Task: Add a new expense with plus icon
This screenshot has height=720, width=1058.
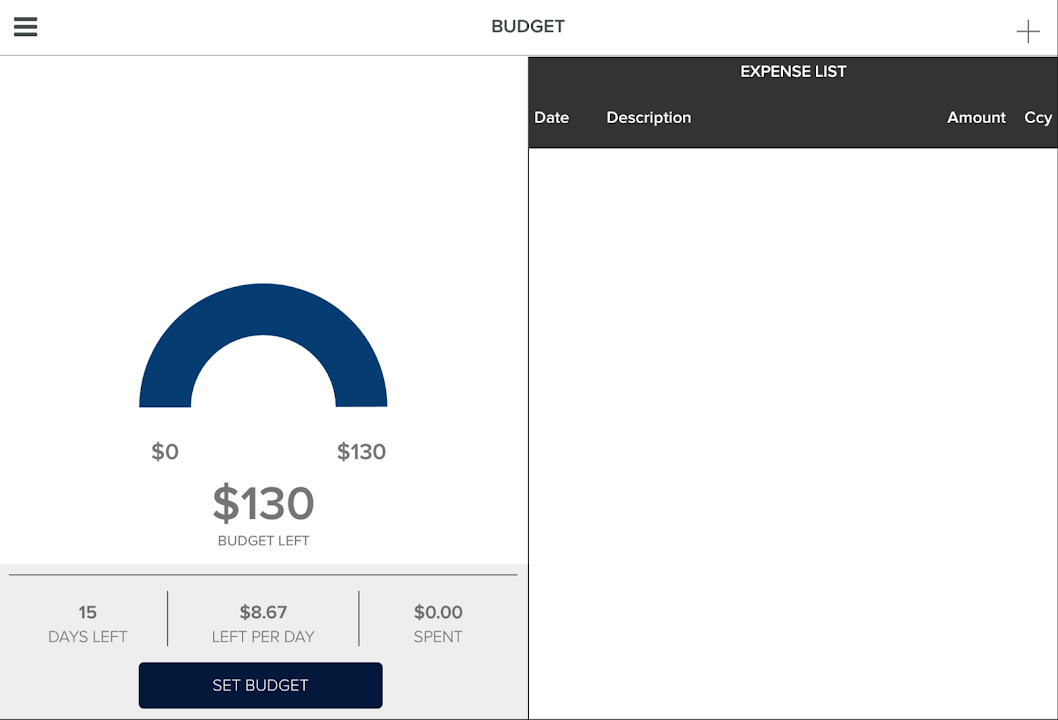Action: point(1028,32)
